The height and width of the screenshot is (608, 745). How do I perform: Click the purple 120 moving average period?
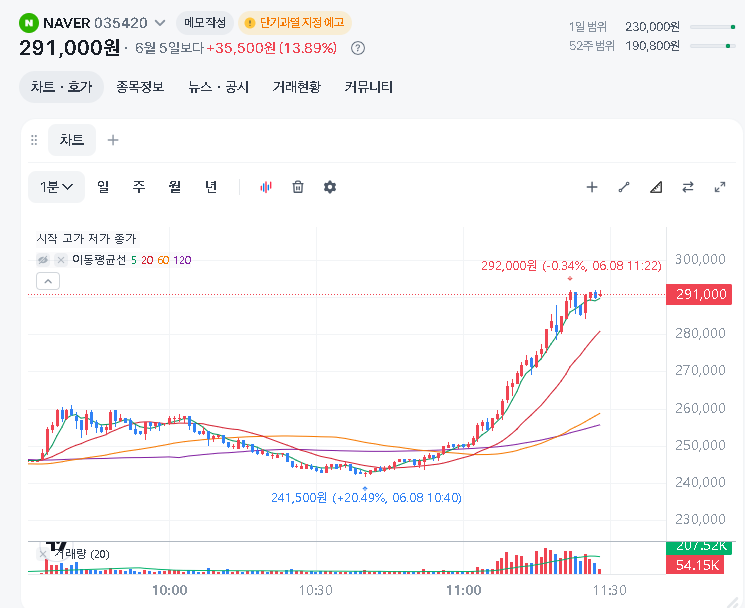tap(182, 260)
